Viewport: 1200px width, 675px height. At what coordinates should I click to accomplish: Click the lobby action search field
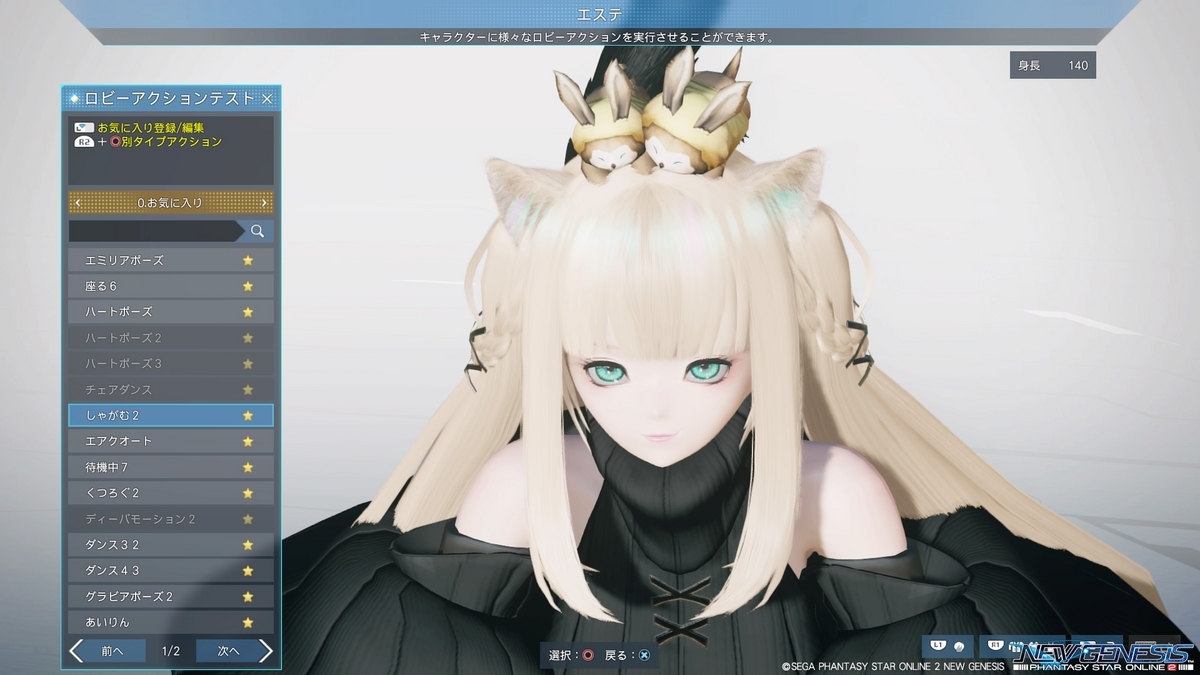(x=155, y=231)
